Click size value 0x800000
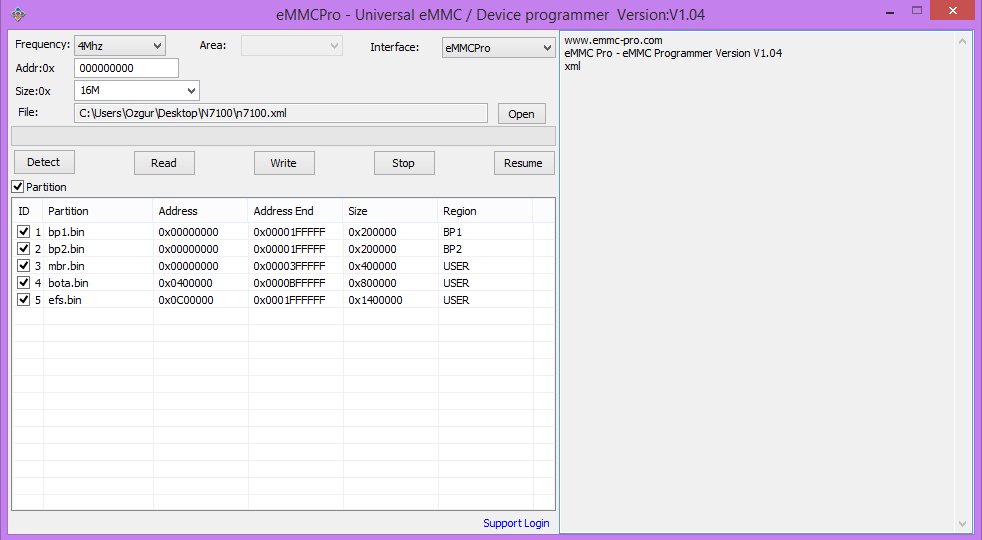The width and height of the screenshot is (982, 540). (x=373, y=283)
